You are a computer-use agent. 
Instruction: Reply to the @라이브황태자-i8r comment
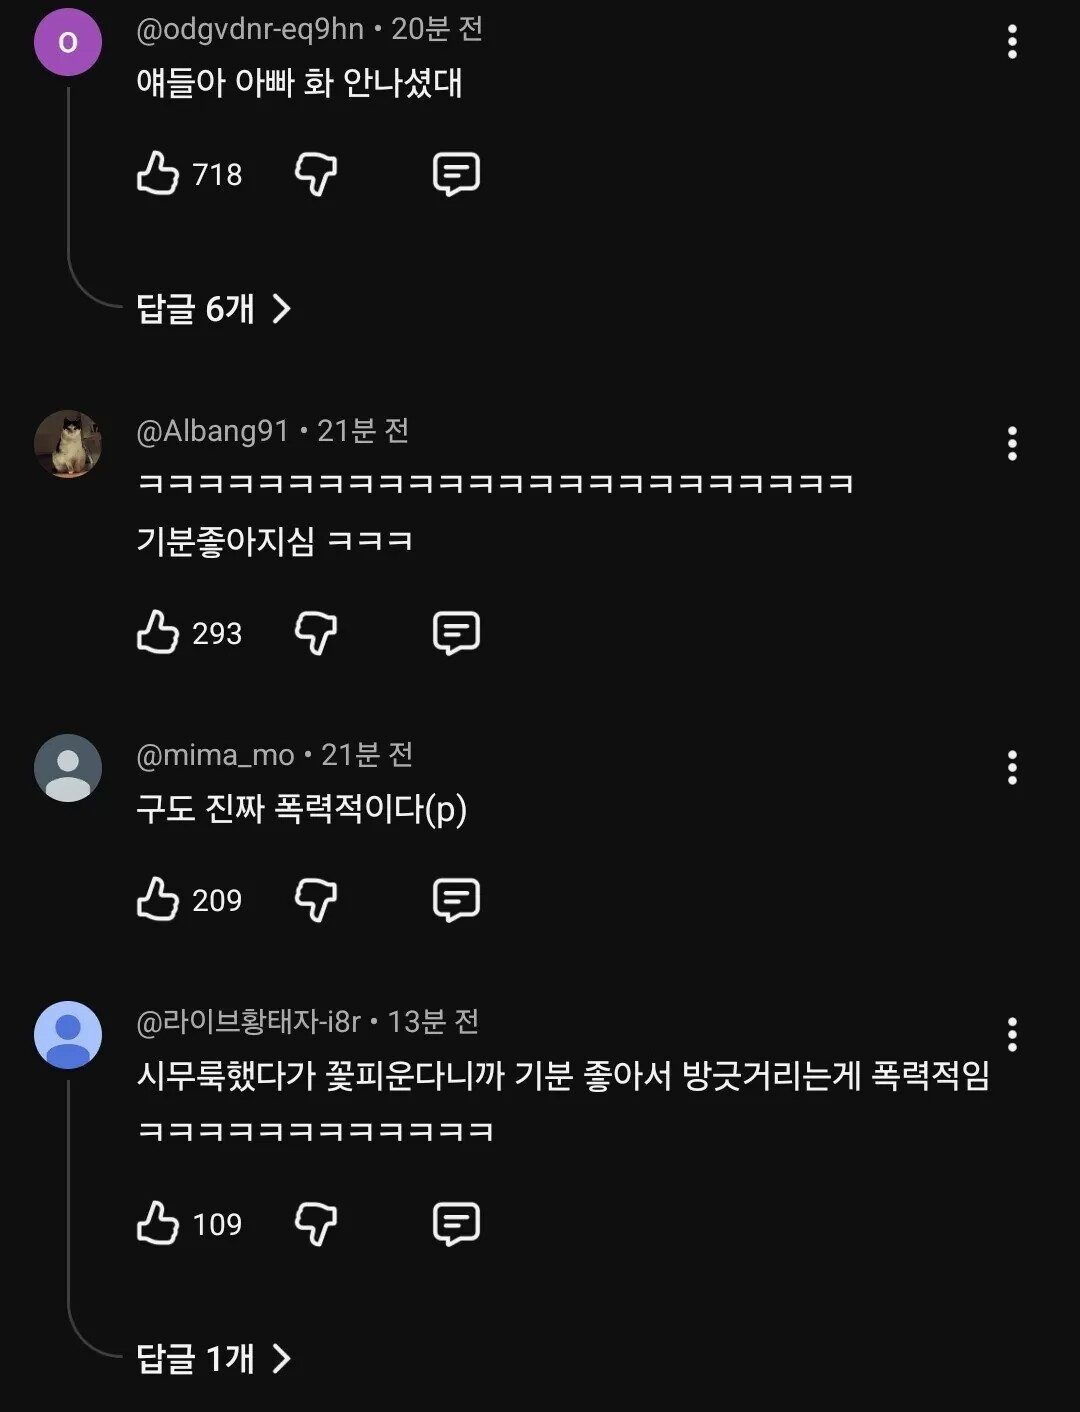click(x=456, y=1224)
